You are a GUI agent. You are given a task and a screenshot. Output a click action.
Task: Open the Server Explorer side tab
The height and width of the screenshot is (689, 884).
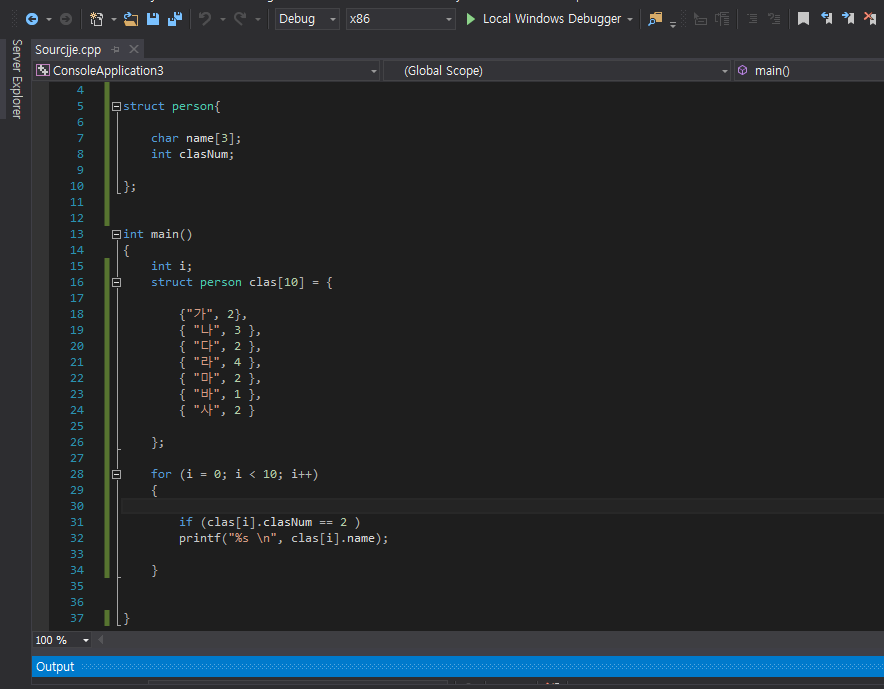tap(16, 79)
